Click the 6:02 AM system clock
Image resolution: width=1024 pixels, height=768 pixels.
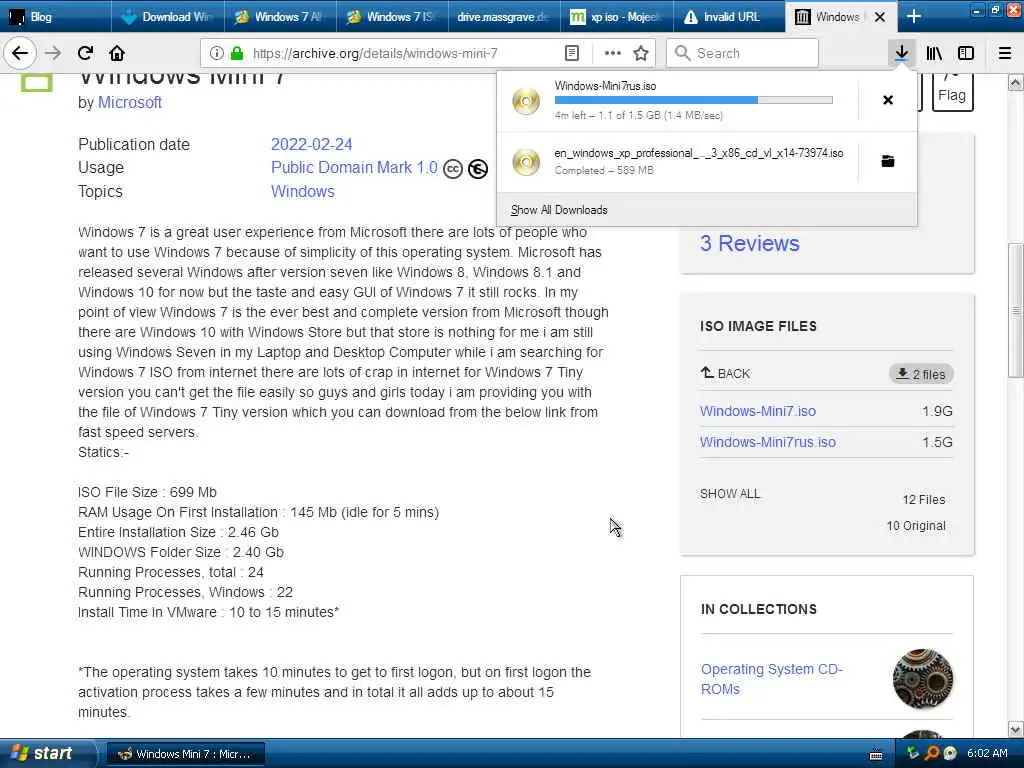(987, 753)
